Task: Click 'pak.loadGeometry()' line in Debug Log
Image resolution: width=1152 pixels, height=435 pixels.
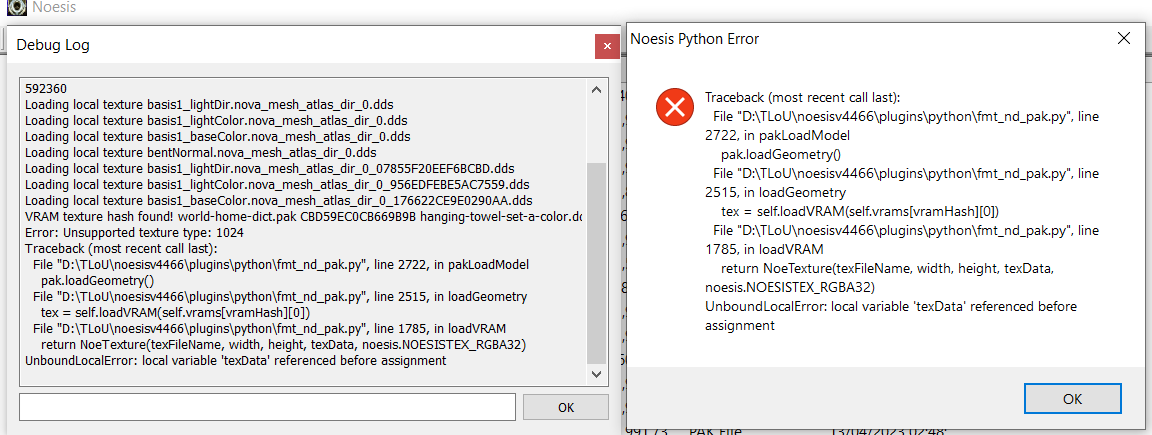Action: point(98,281)
